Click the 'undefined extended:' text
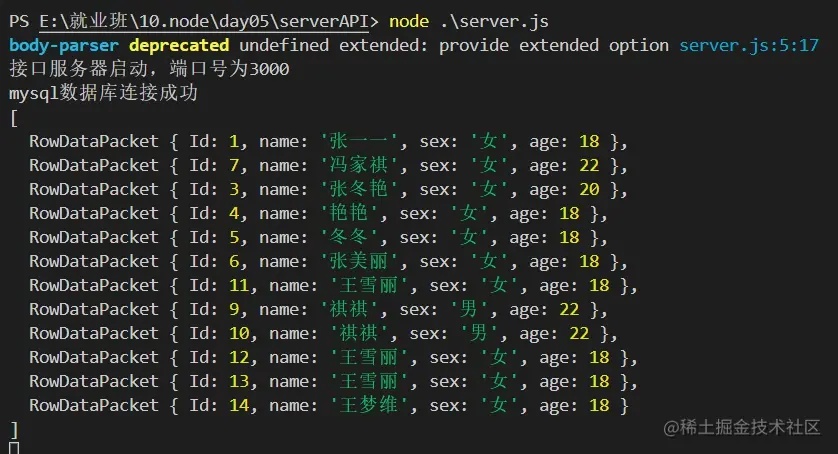This screenshot has width=838, height=454. 333,45
